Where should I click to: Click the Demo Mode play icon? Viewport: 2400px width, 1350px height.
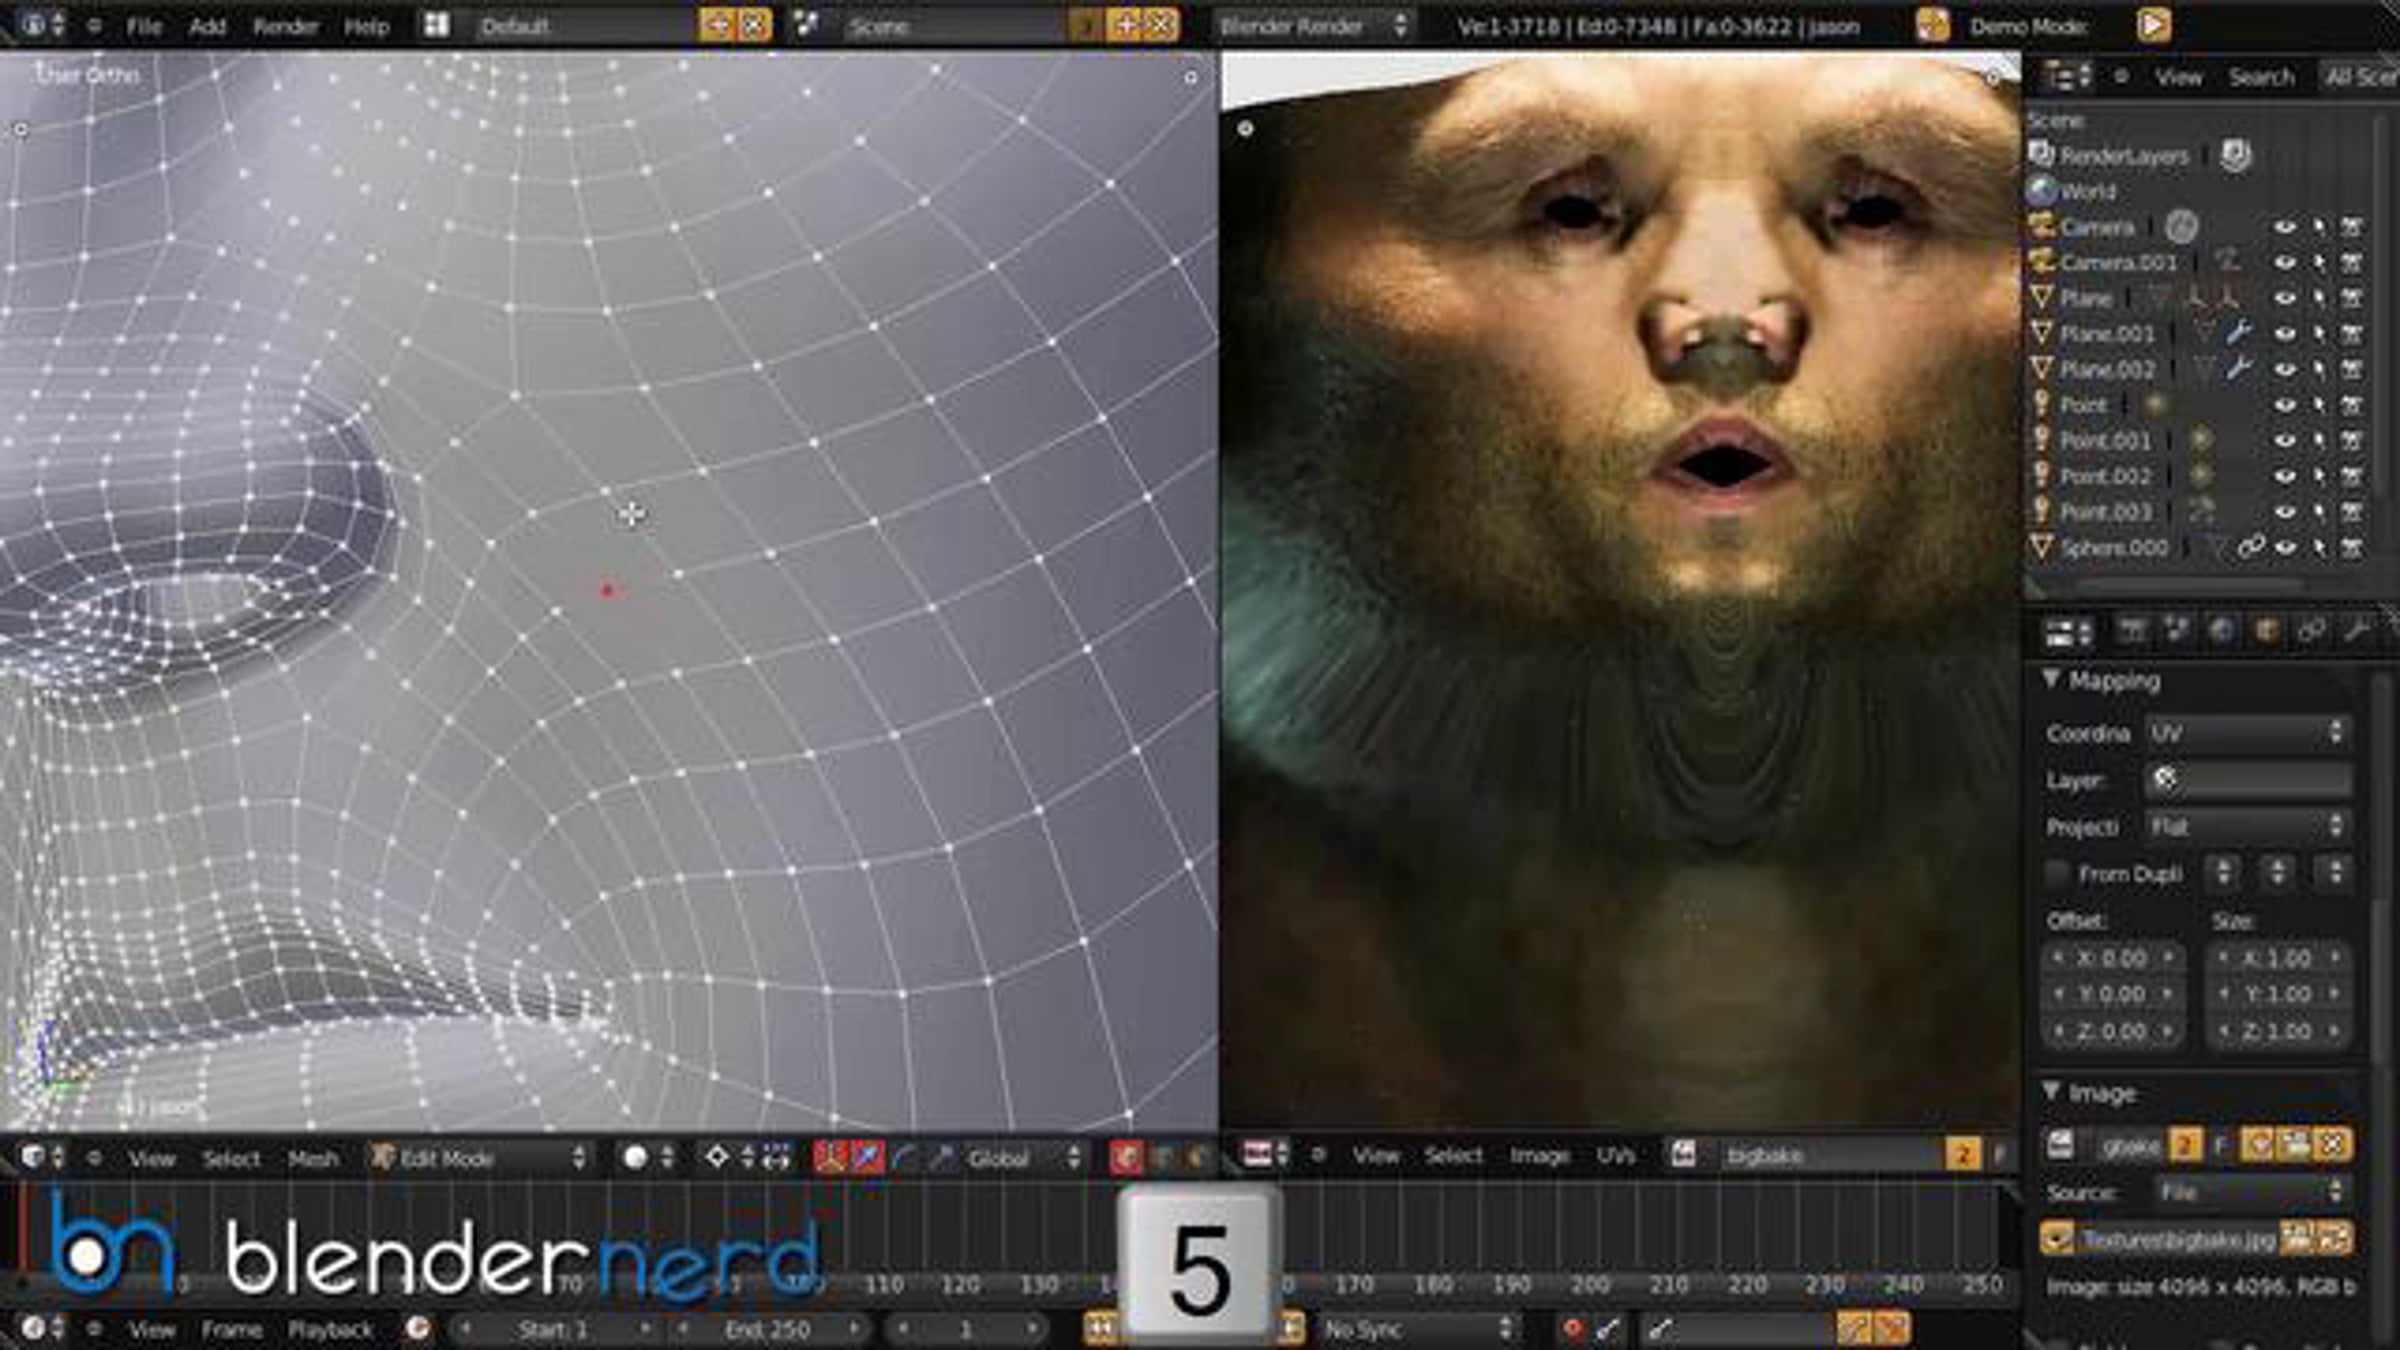click(2153, 24)
